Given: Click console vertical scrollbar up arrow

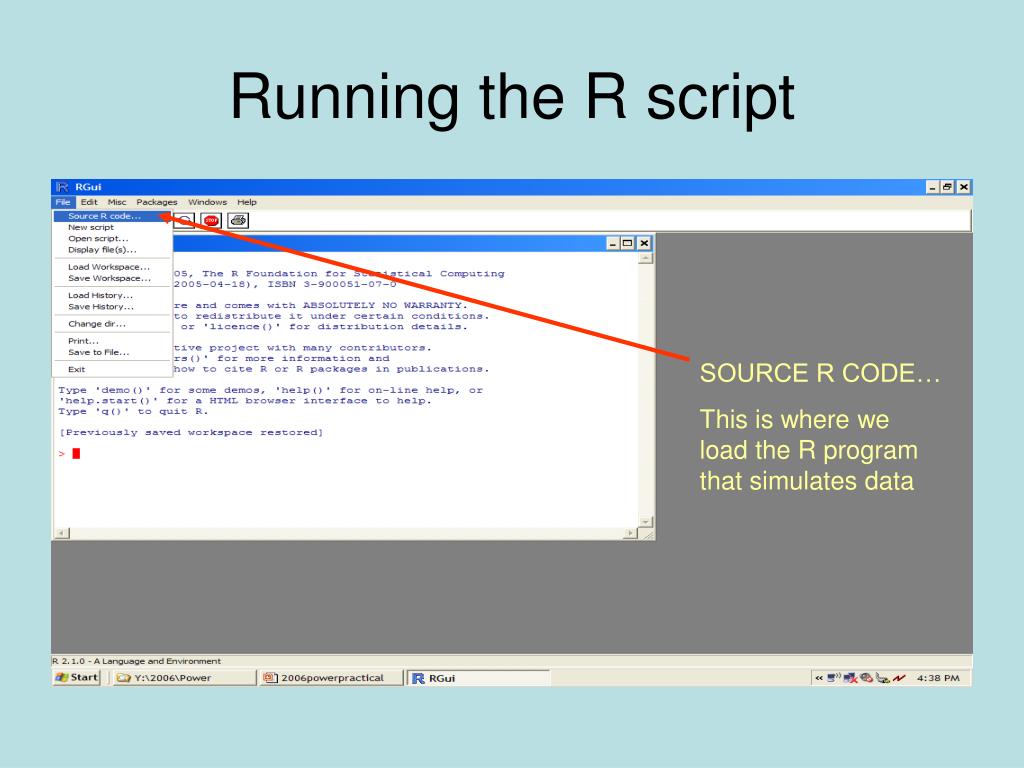Looking at the screenshot, I should coord(645,259).
